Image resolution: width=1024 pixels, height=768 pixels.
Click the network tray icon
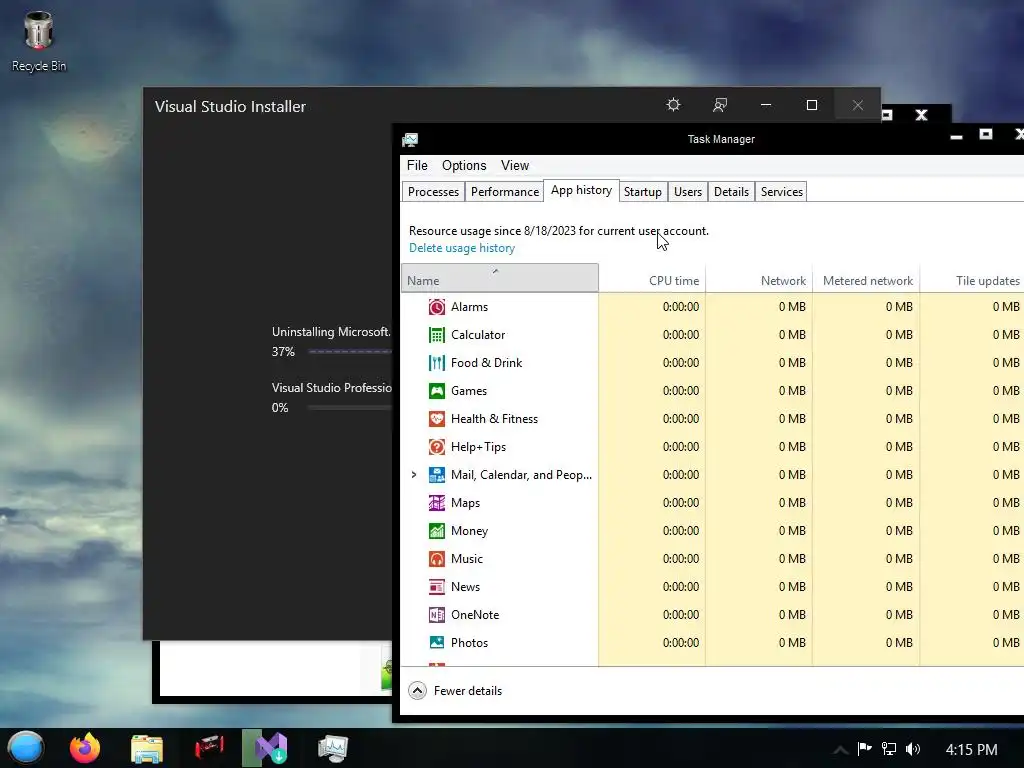pyautogui.click(x=889, y=749)
